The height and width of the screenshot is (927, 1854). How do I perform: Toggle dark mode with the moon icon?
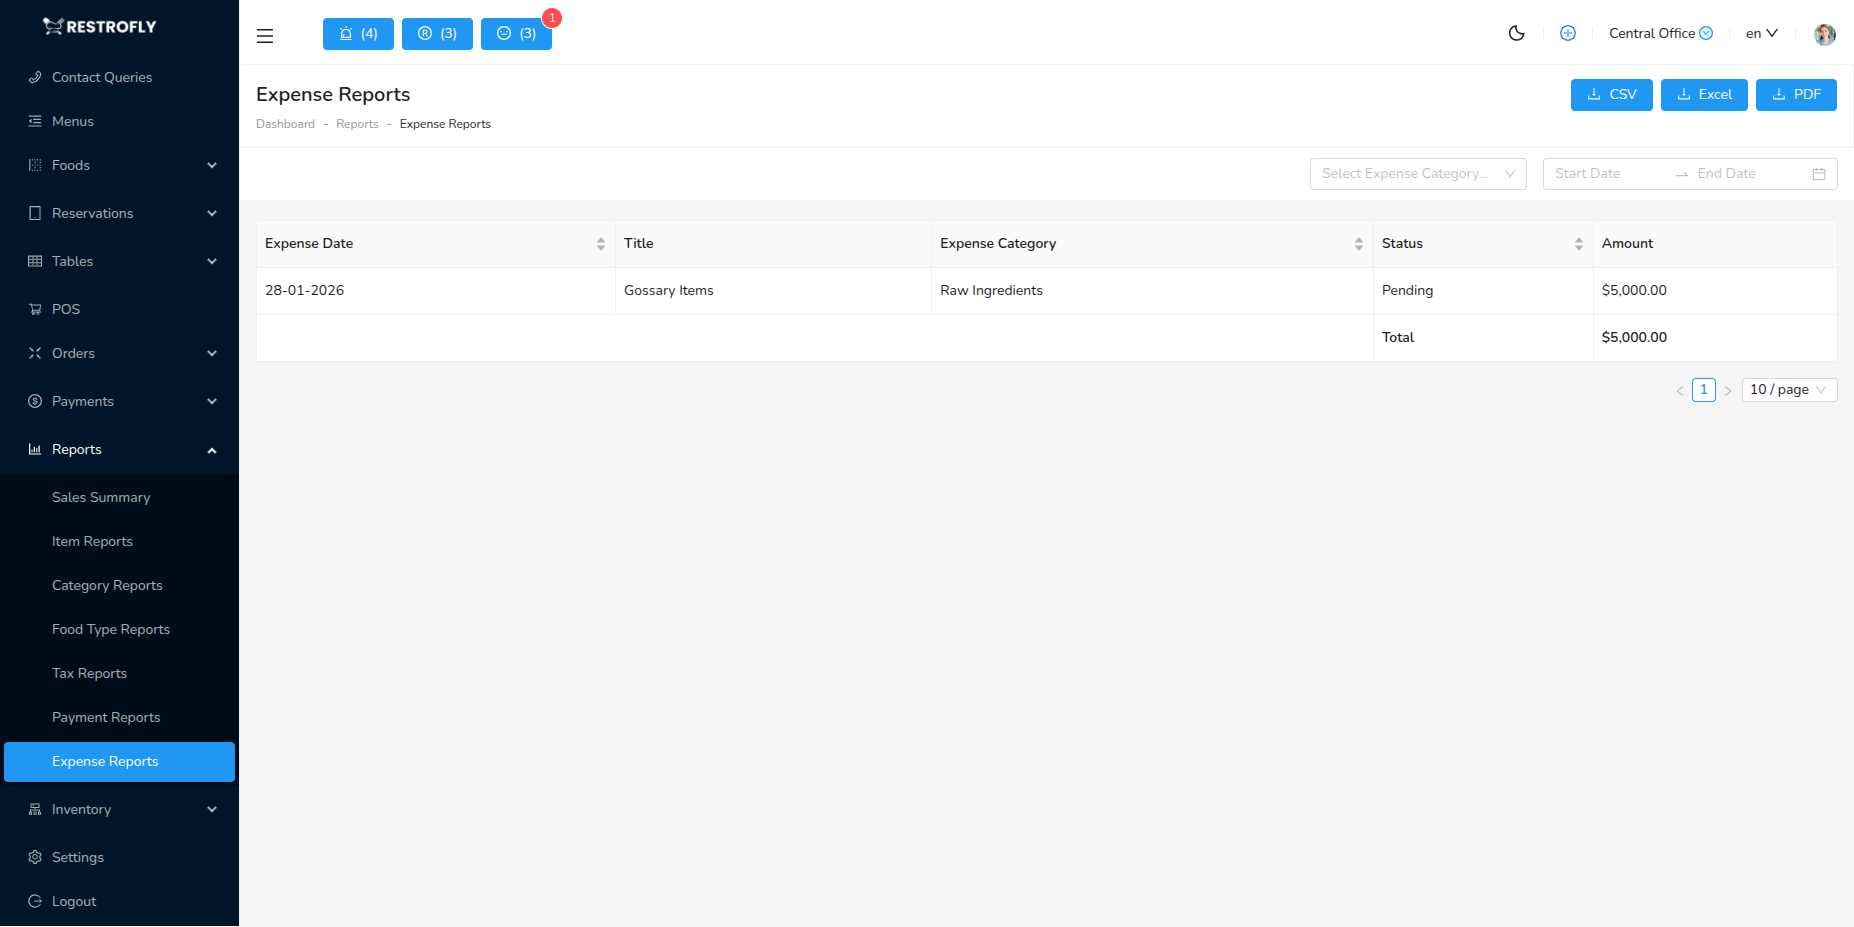click(x=1516, y=33)
